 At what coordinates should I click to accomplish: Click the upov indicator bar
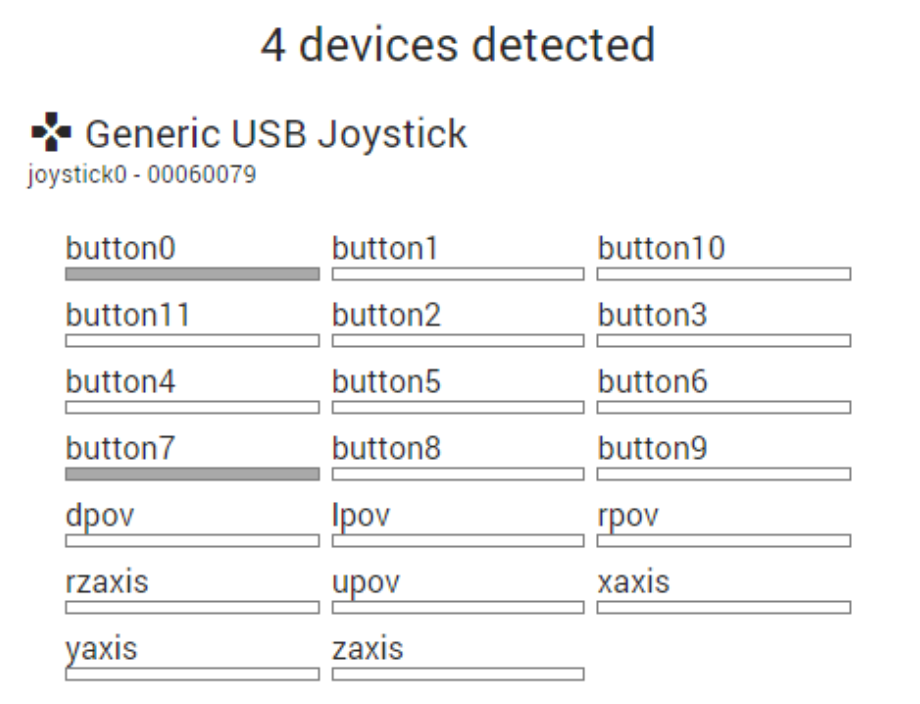coord(458,608)
